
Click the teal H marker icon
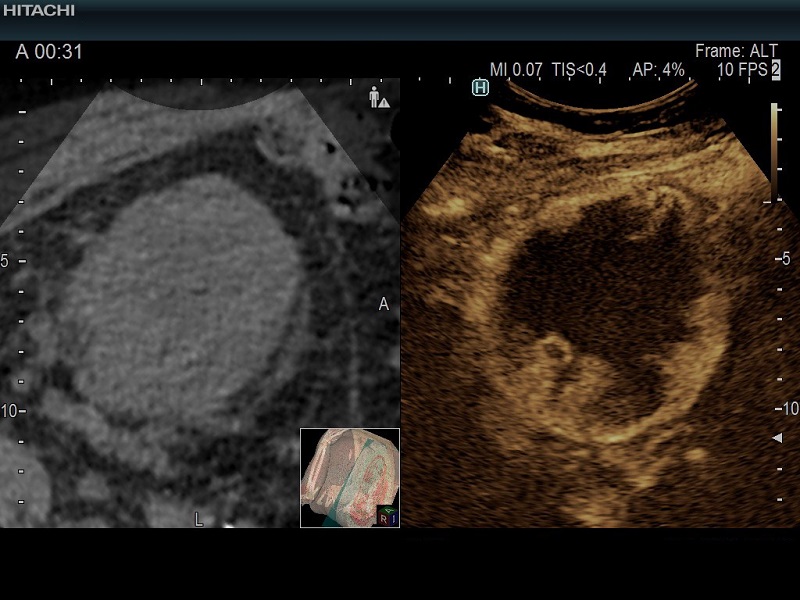480,88
